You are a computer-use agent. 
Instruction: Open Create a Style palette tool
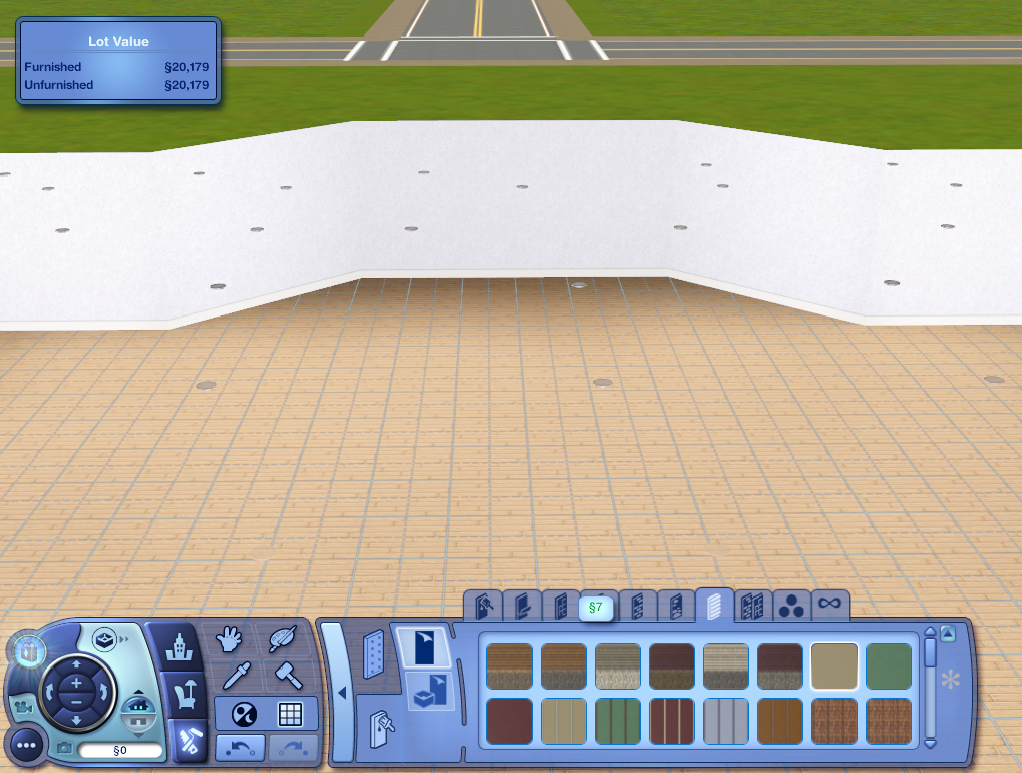click(x=283, y=639)
